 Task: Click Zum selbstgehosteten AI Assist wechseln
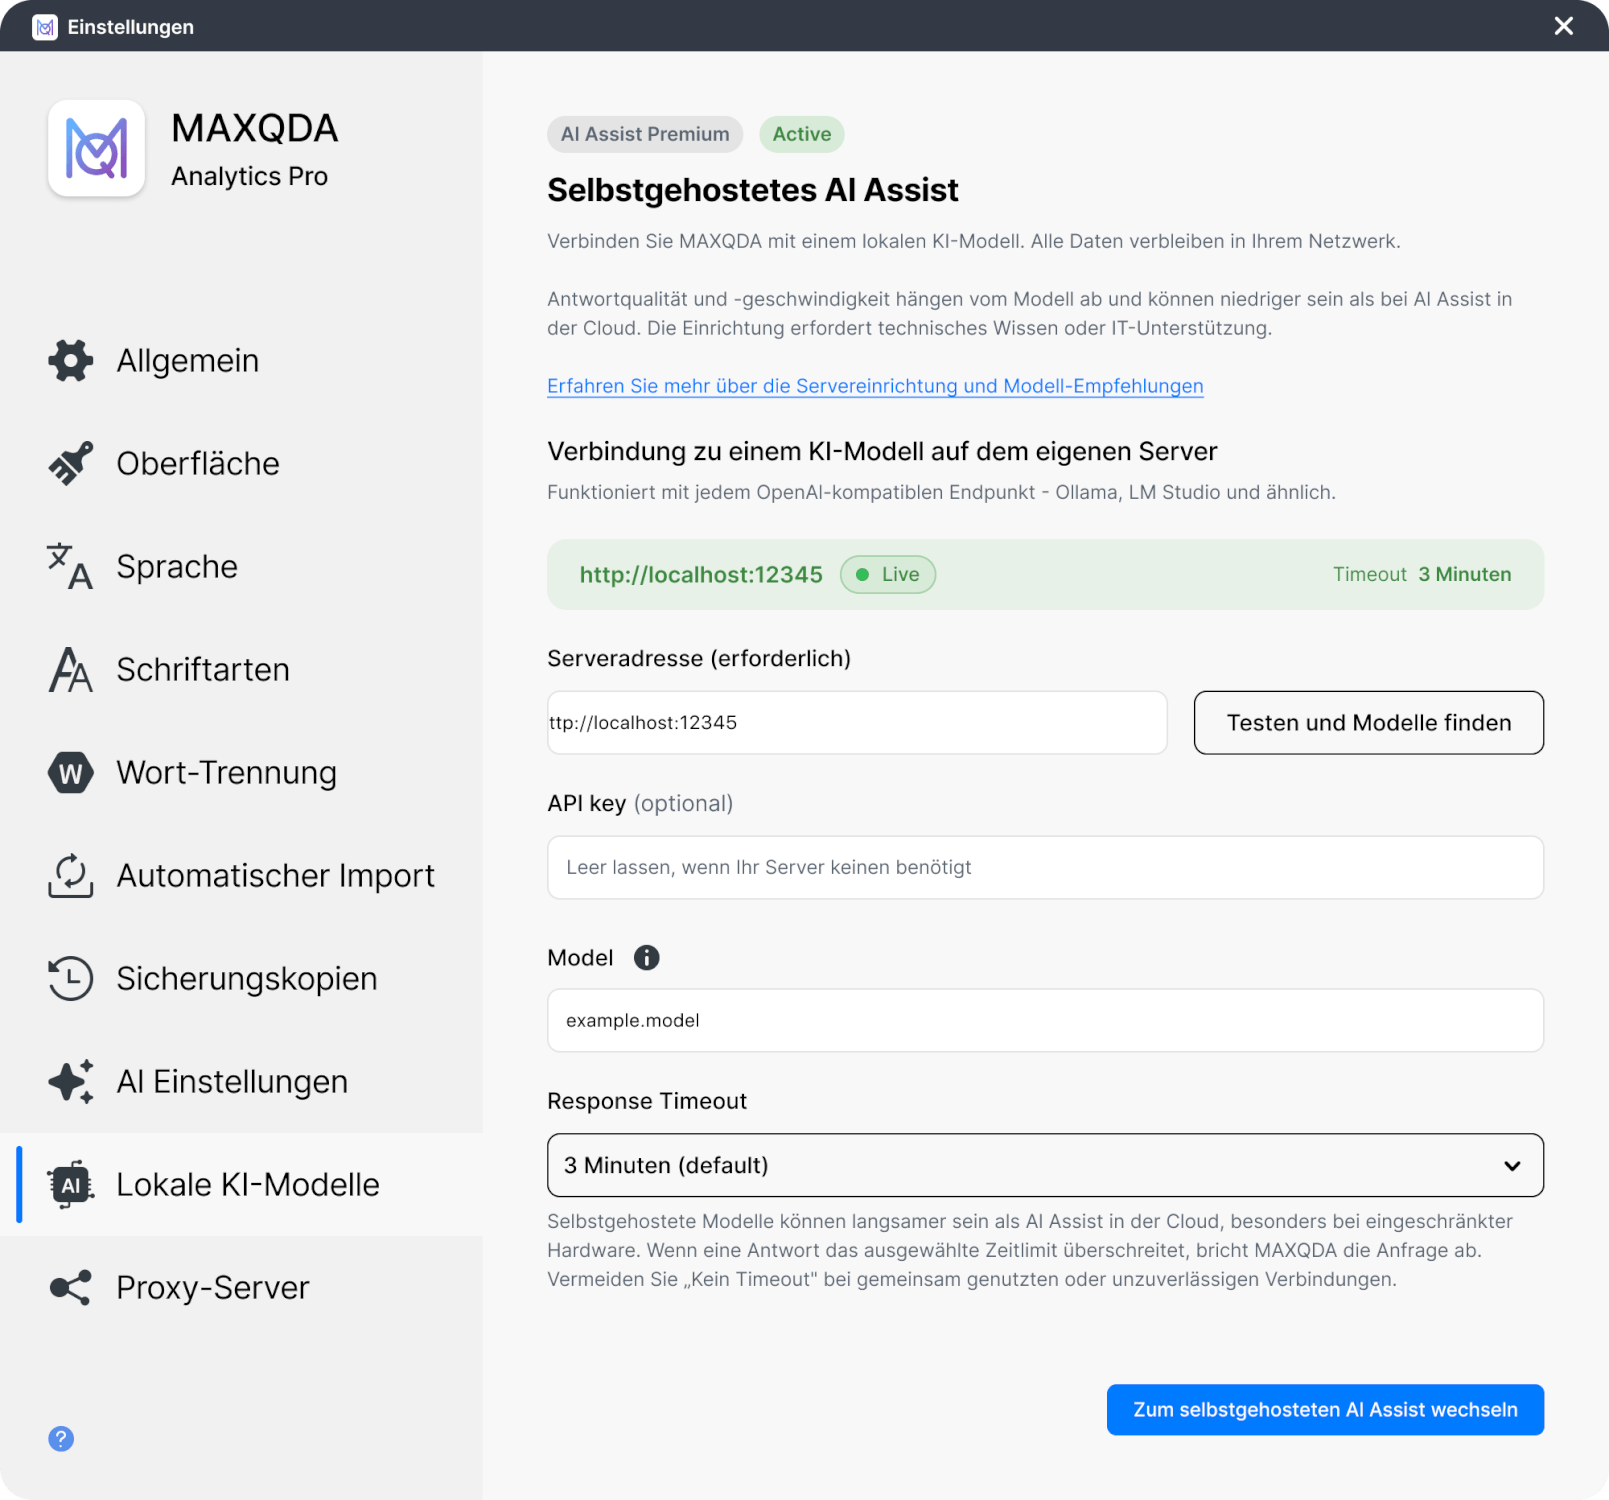[x=1325, y=1410]
